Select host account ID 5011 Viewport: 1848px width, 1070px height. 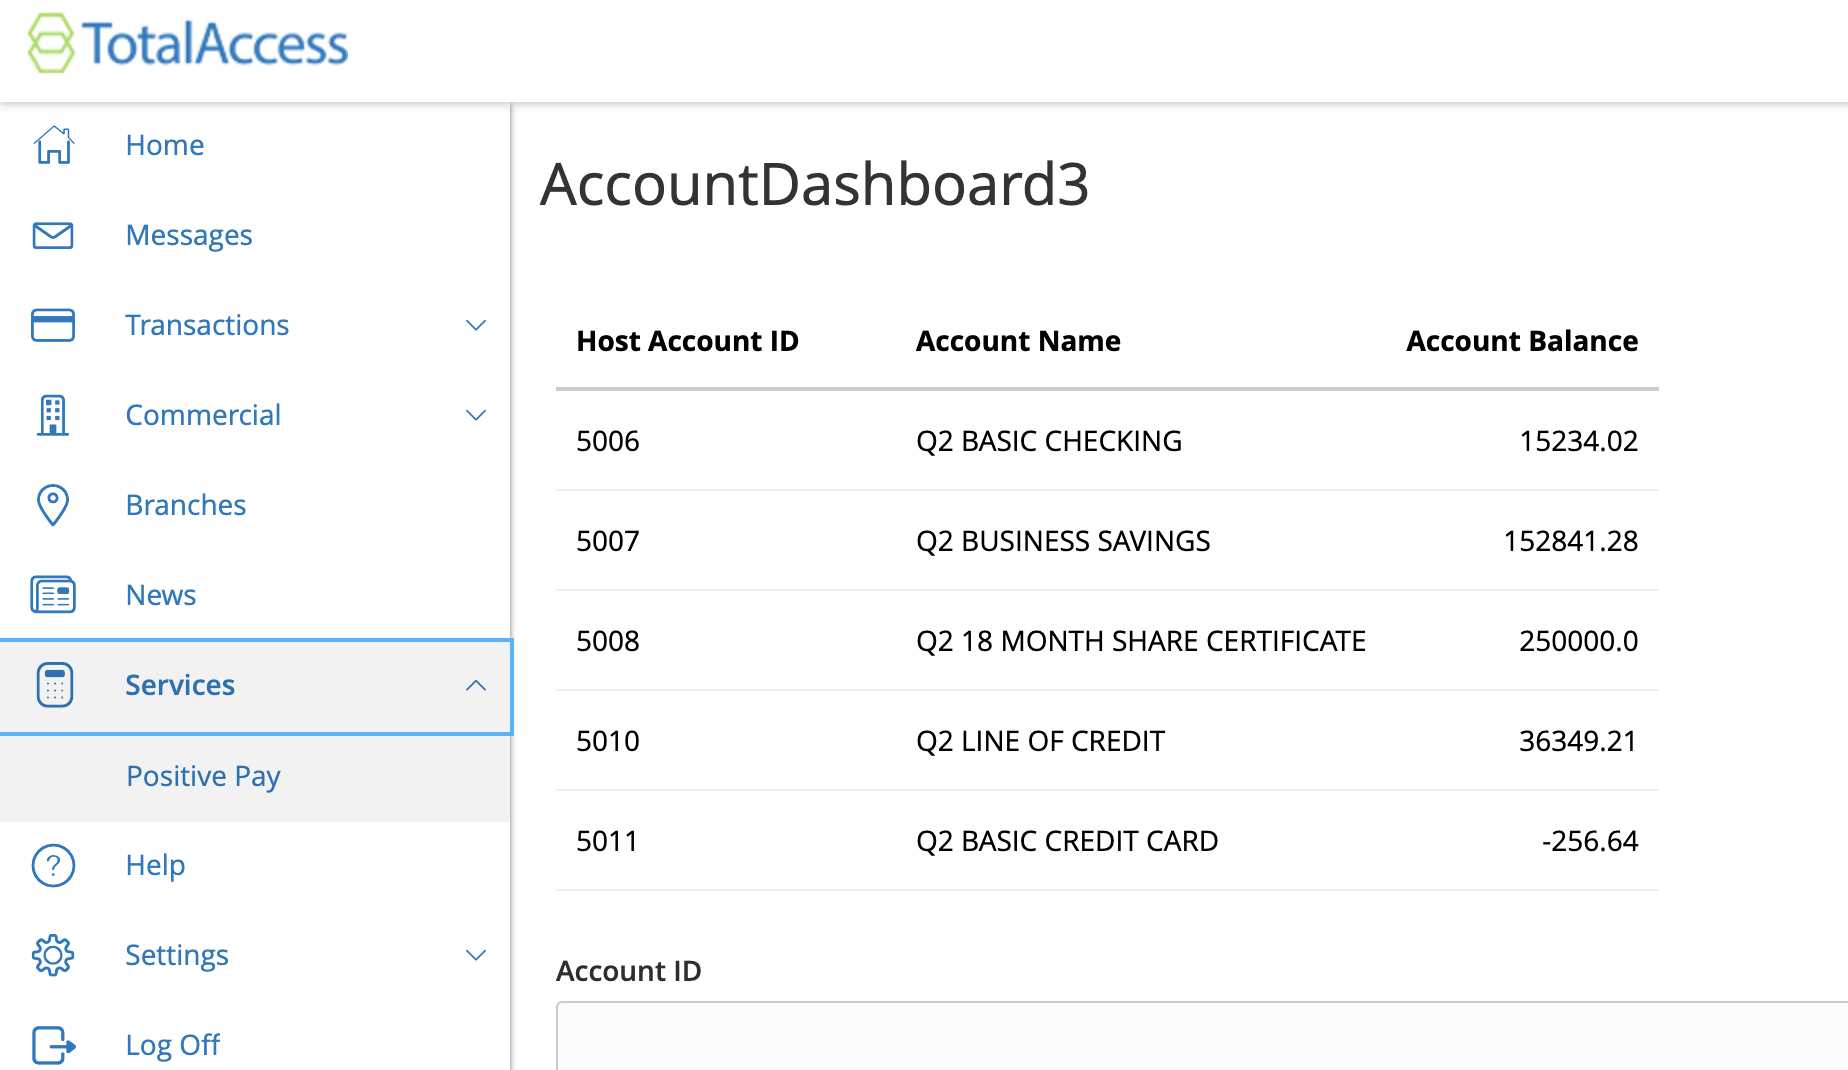(x=607, y=841)
